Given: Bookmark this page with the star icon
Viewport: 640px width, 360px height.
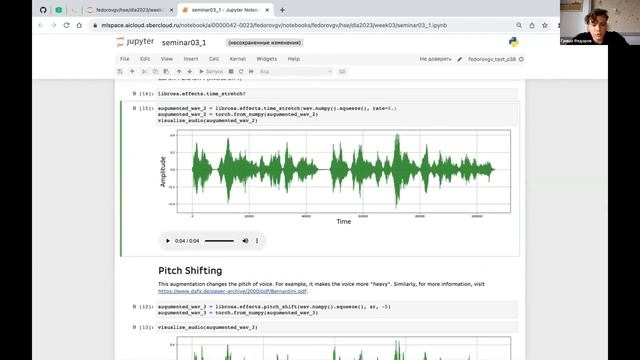Looking at the screenshot, I should point(544,25).
